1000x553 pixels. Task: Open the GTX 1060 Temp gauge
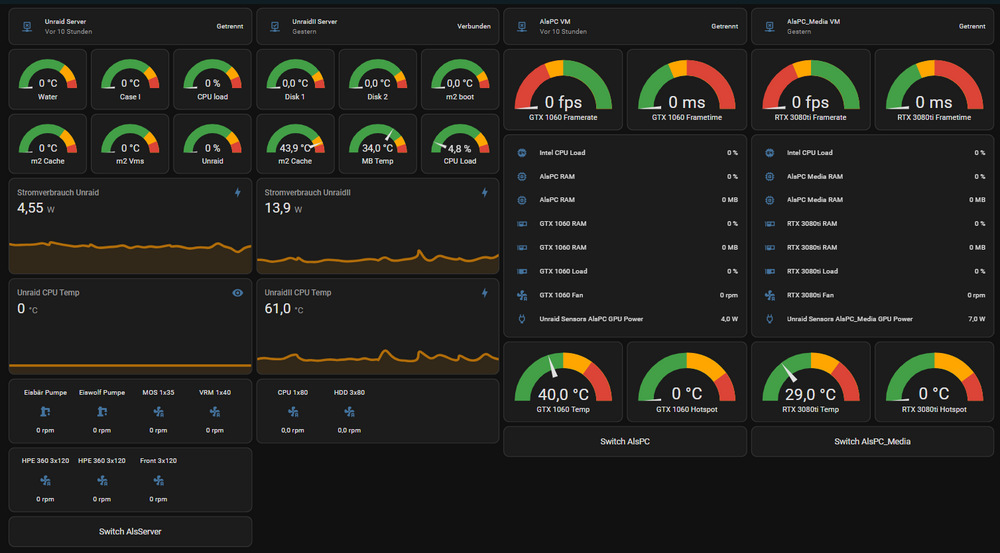tap(563, 381)
